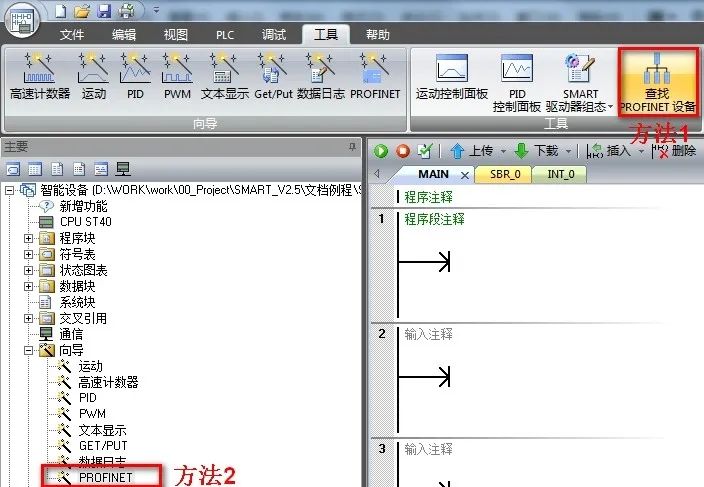Collapse the project root 智能设备 node
Screen dimensions: 704x487
click(9, 190)
